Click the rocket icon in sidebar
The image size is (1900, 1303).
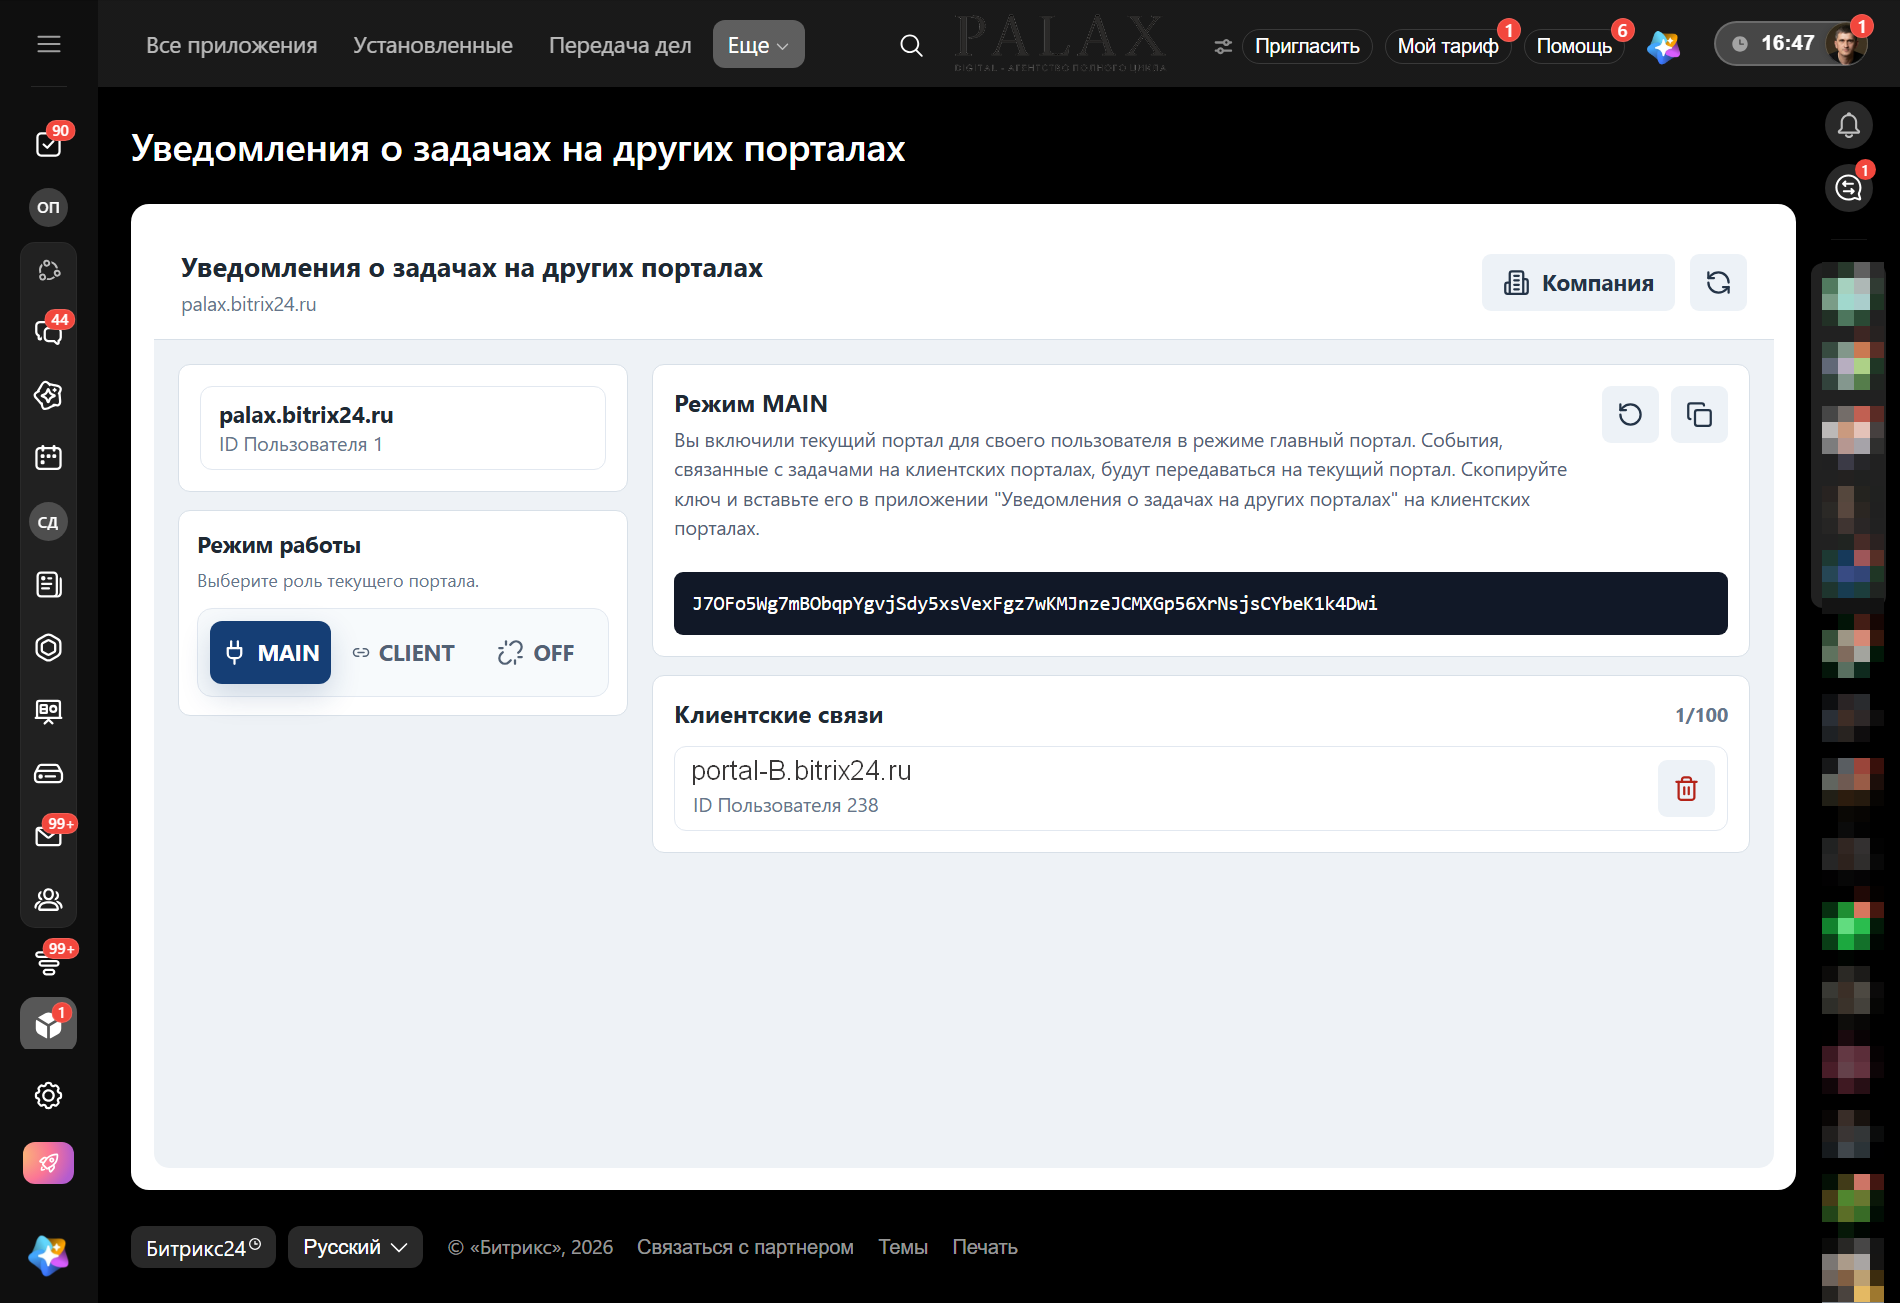[x=48, y=1163]
